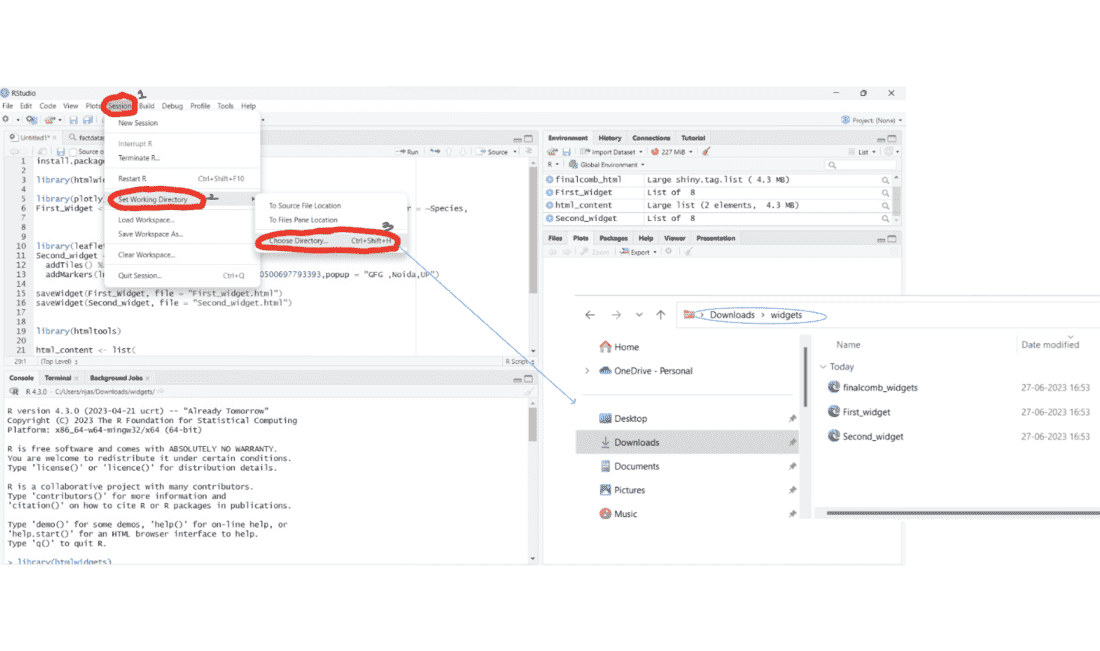Expand the OneDrive - Personal tree node
The height and width of the screenshot is (651, 1100).
(x=587, y=371)
